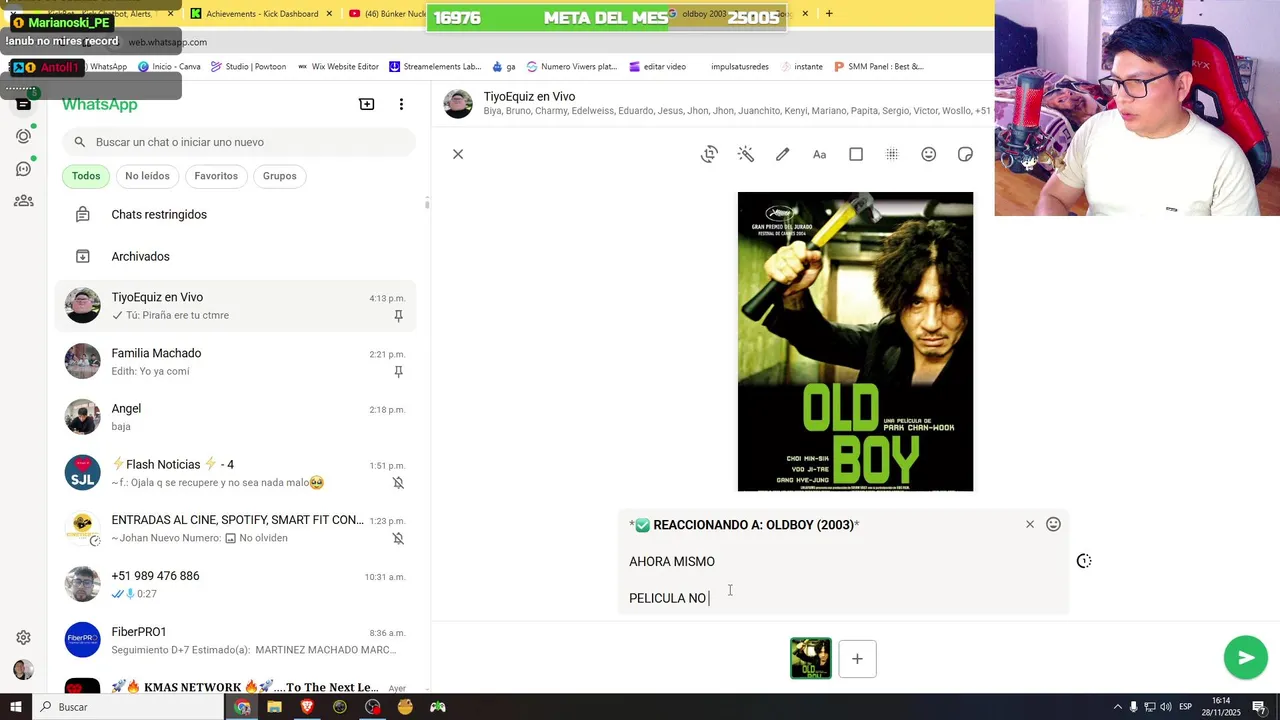Open +51 989 476 886 chat
The width and height of the screenshot is (1280, 720).
tap(236, 585)
